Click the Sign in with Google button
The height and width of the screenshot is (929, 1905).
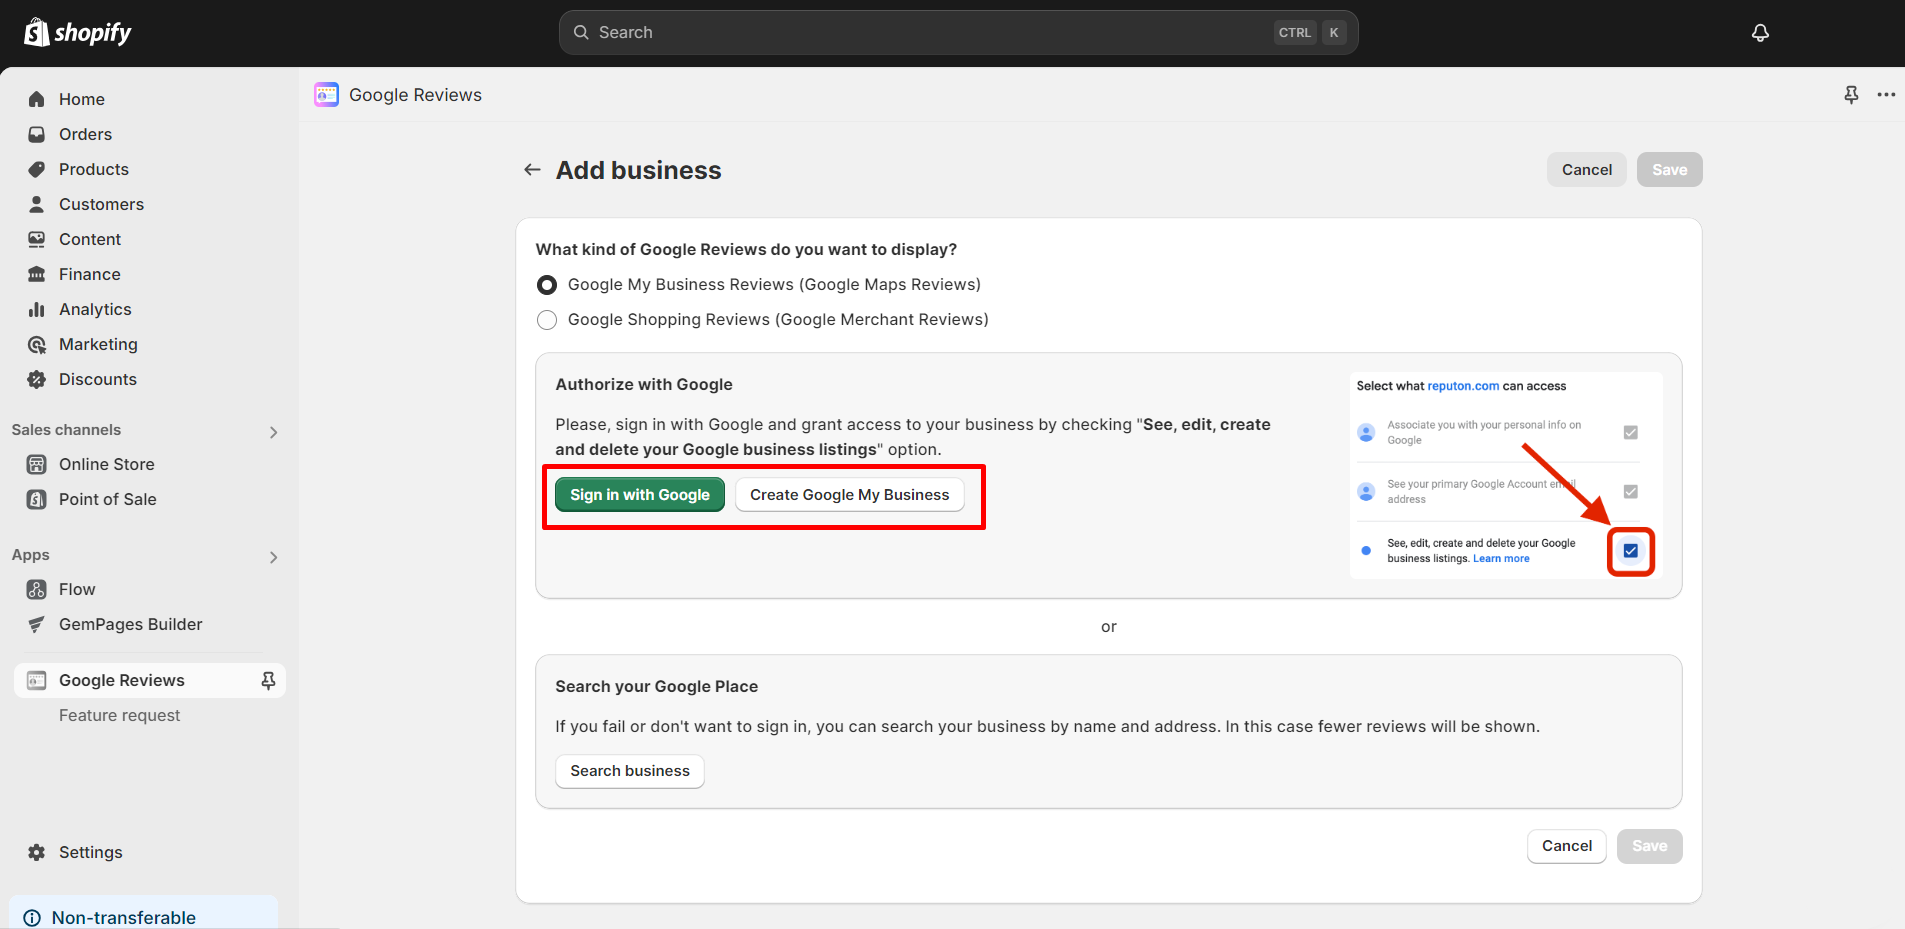(639, 494)
